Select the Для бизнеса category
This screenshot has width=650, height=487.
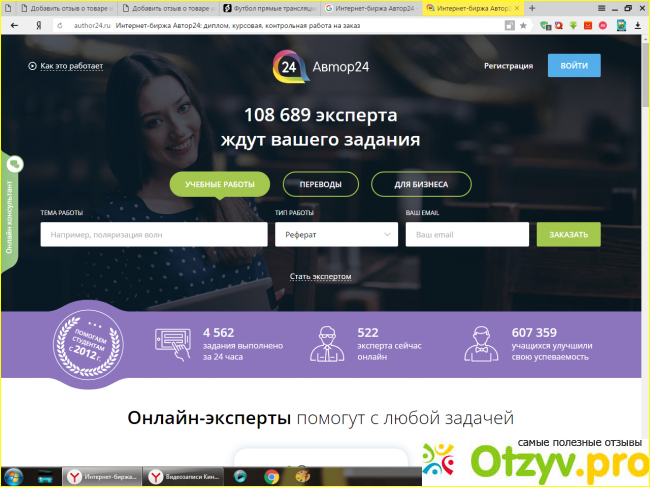click(421, 185)
